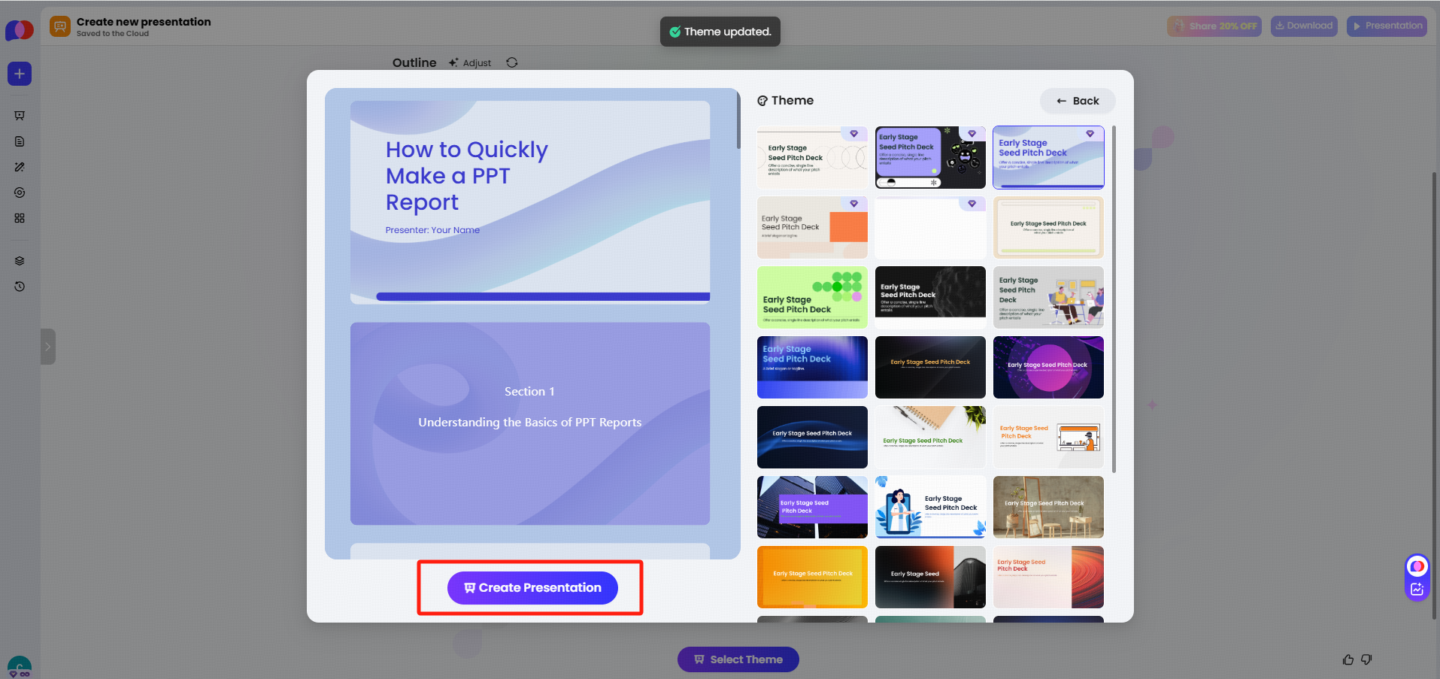Select the white theme with orange title
The width and height of the screenshot is (1440, 679).
[1048, 437]
